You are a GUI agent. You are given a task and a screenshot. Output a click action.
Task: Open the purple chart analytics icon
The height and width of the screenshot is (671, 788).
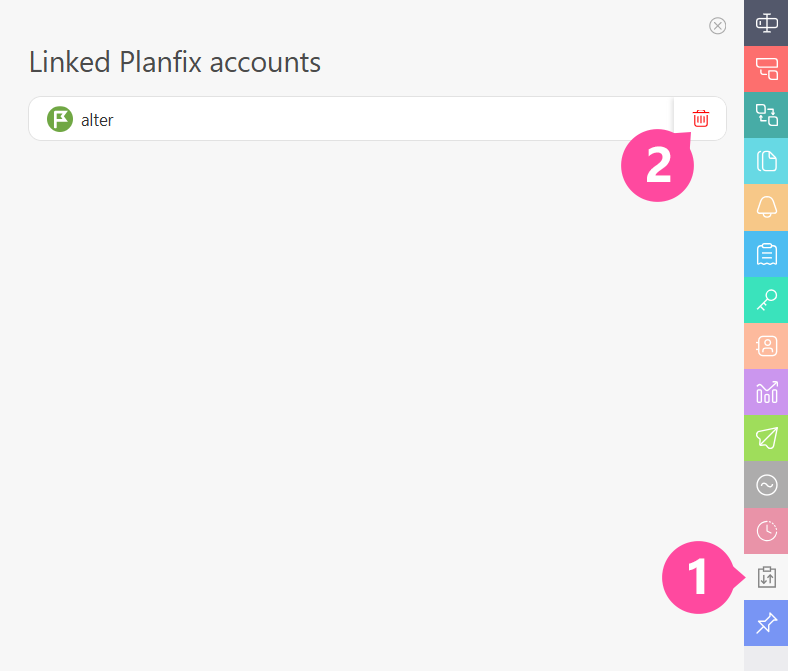click(x=766, y=392)
